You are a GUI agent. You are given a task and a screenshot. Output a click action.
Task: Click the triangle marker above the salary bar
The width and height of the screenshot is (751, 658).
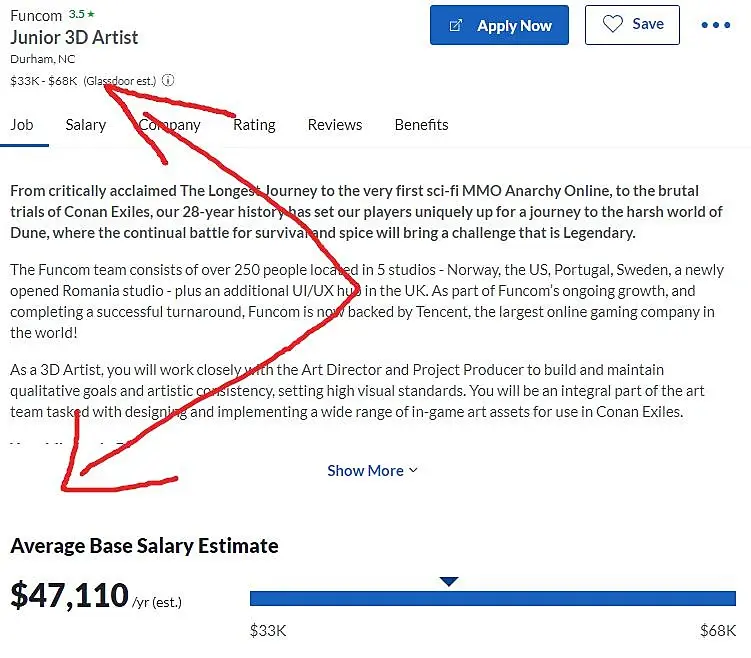click(449, 581)
